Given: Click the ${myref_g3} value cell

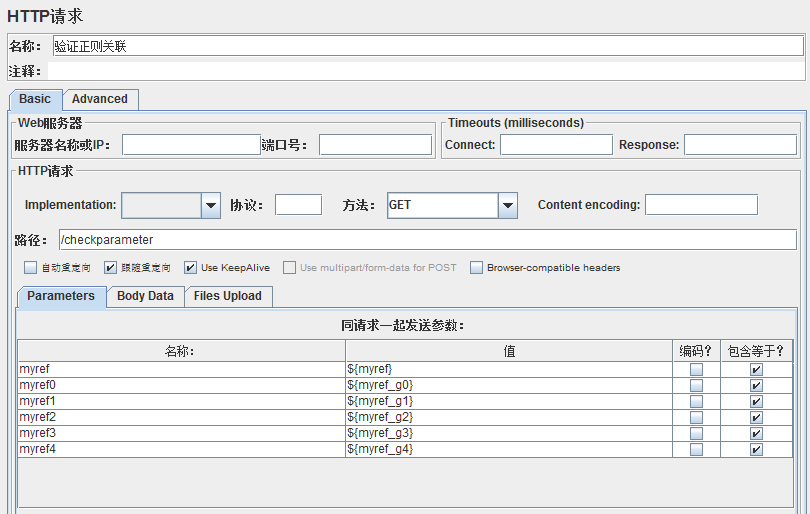Looking at the screenshot, I should coord(509,433).
